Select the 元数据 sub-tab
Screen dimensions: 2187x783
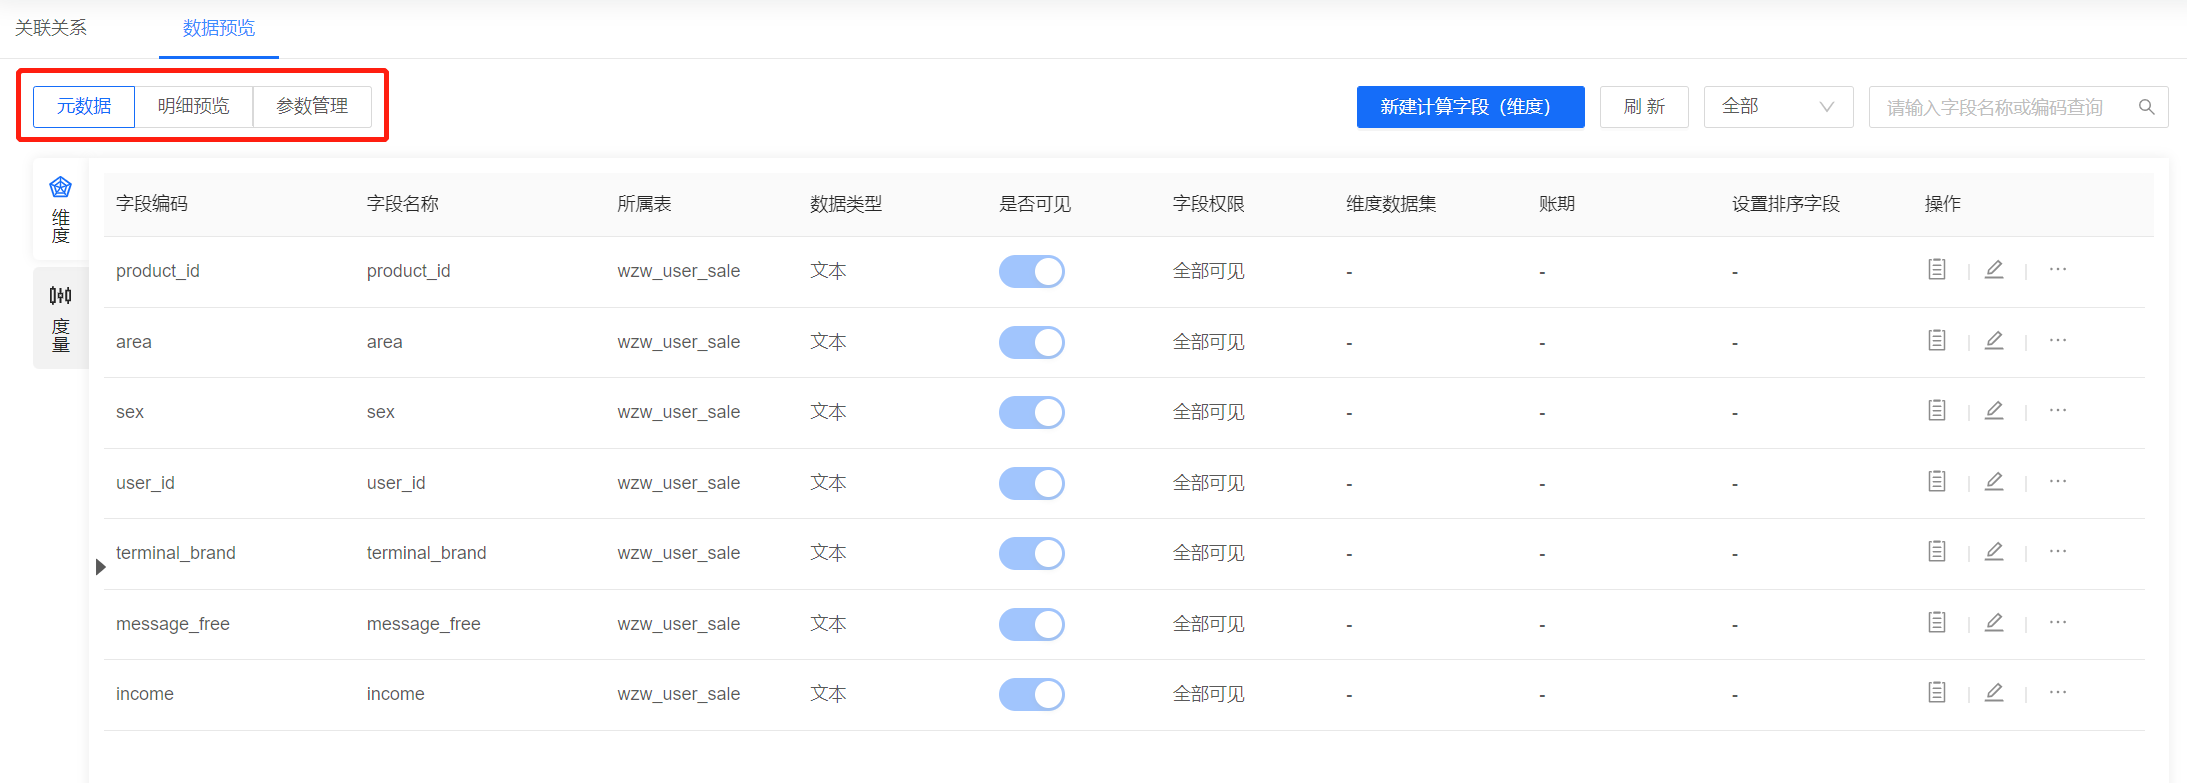coord(84,106)
